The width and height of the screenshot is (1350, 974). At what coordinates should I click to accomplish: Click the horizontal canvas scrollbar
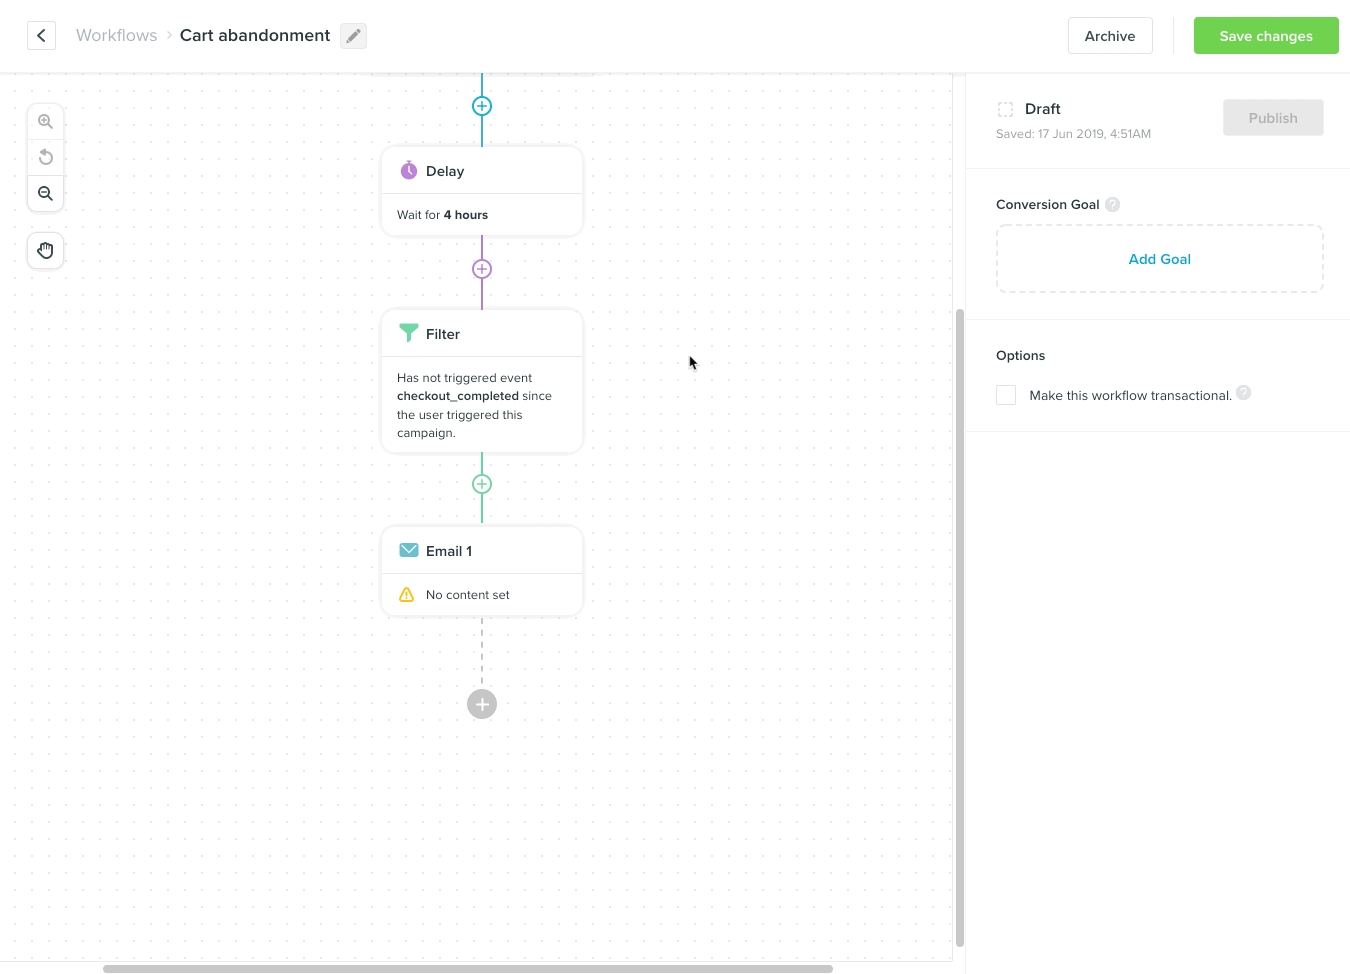point(468,968)
